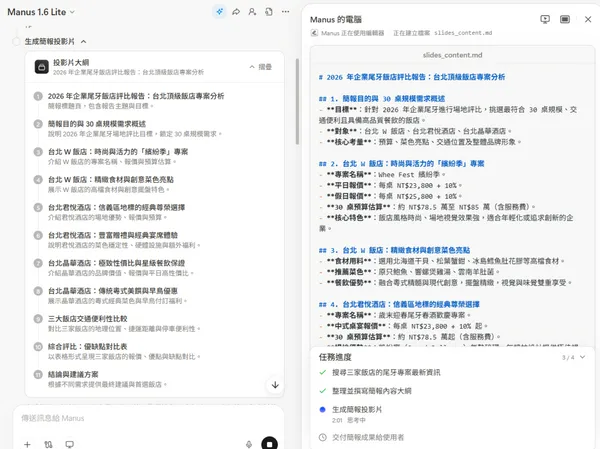Image resolution: width=600 pixels, height=449 pixels.
Task: Click the monitor icon in the input bar
Action: (69, 444)
